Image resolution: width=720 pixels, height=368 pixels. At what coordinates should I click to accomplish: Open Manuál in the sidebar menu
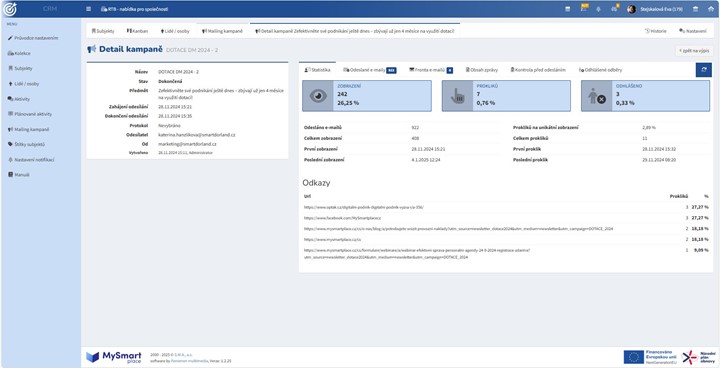point(19,175)
